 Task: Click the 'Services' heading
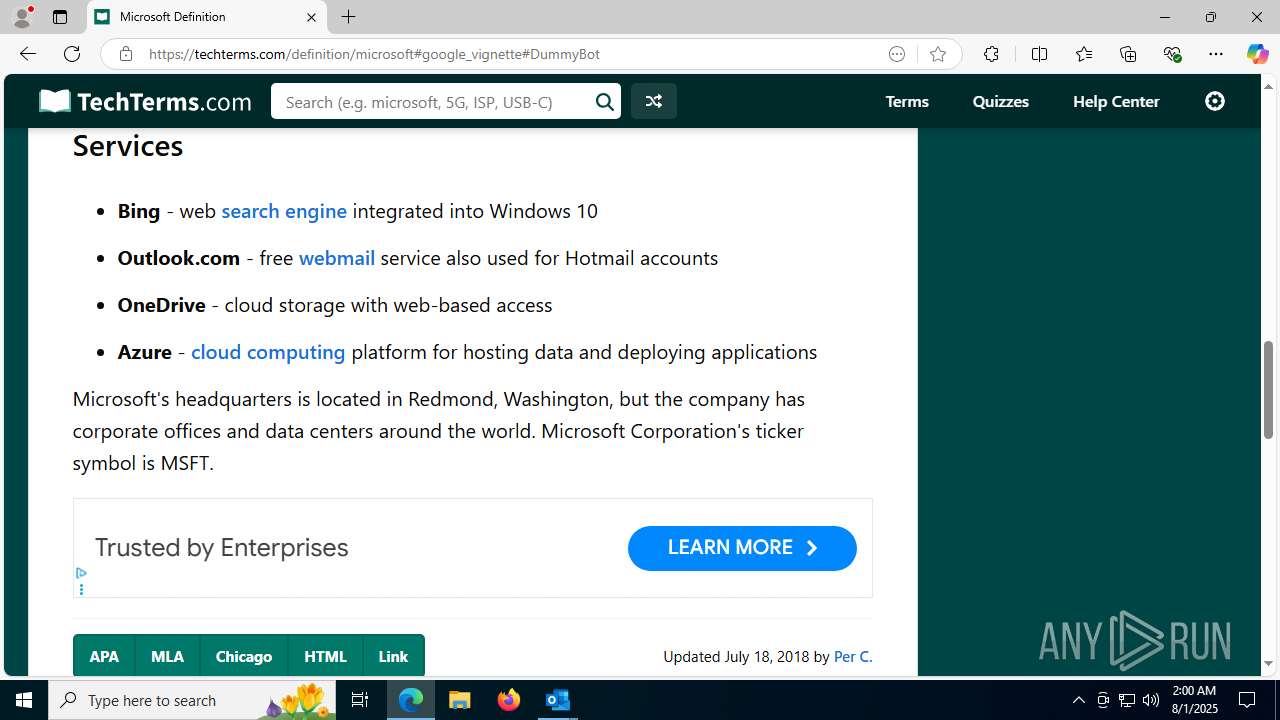click(128, 146)
